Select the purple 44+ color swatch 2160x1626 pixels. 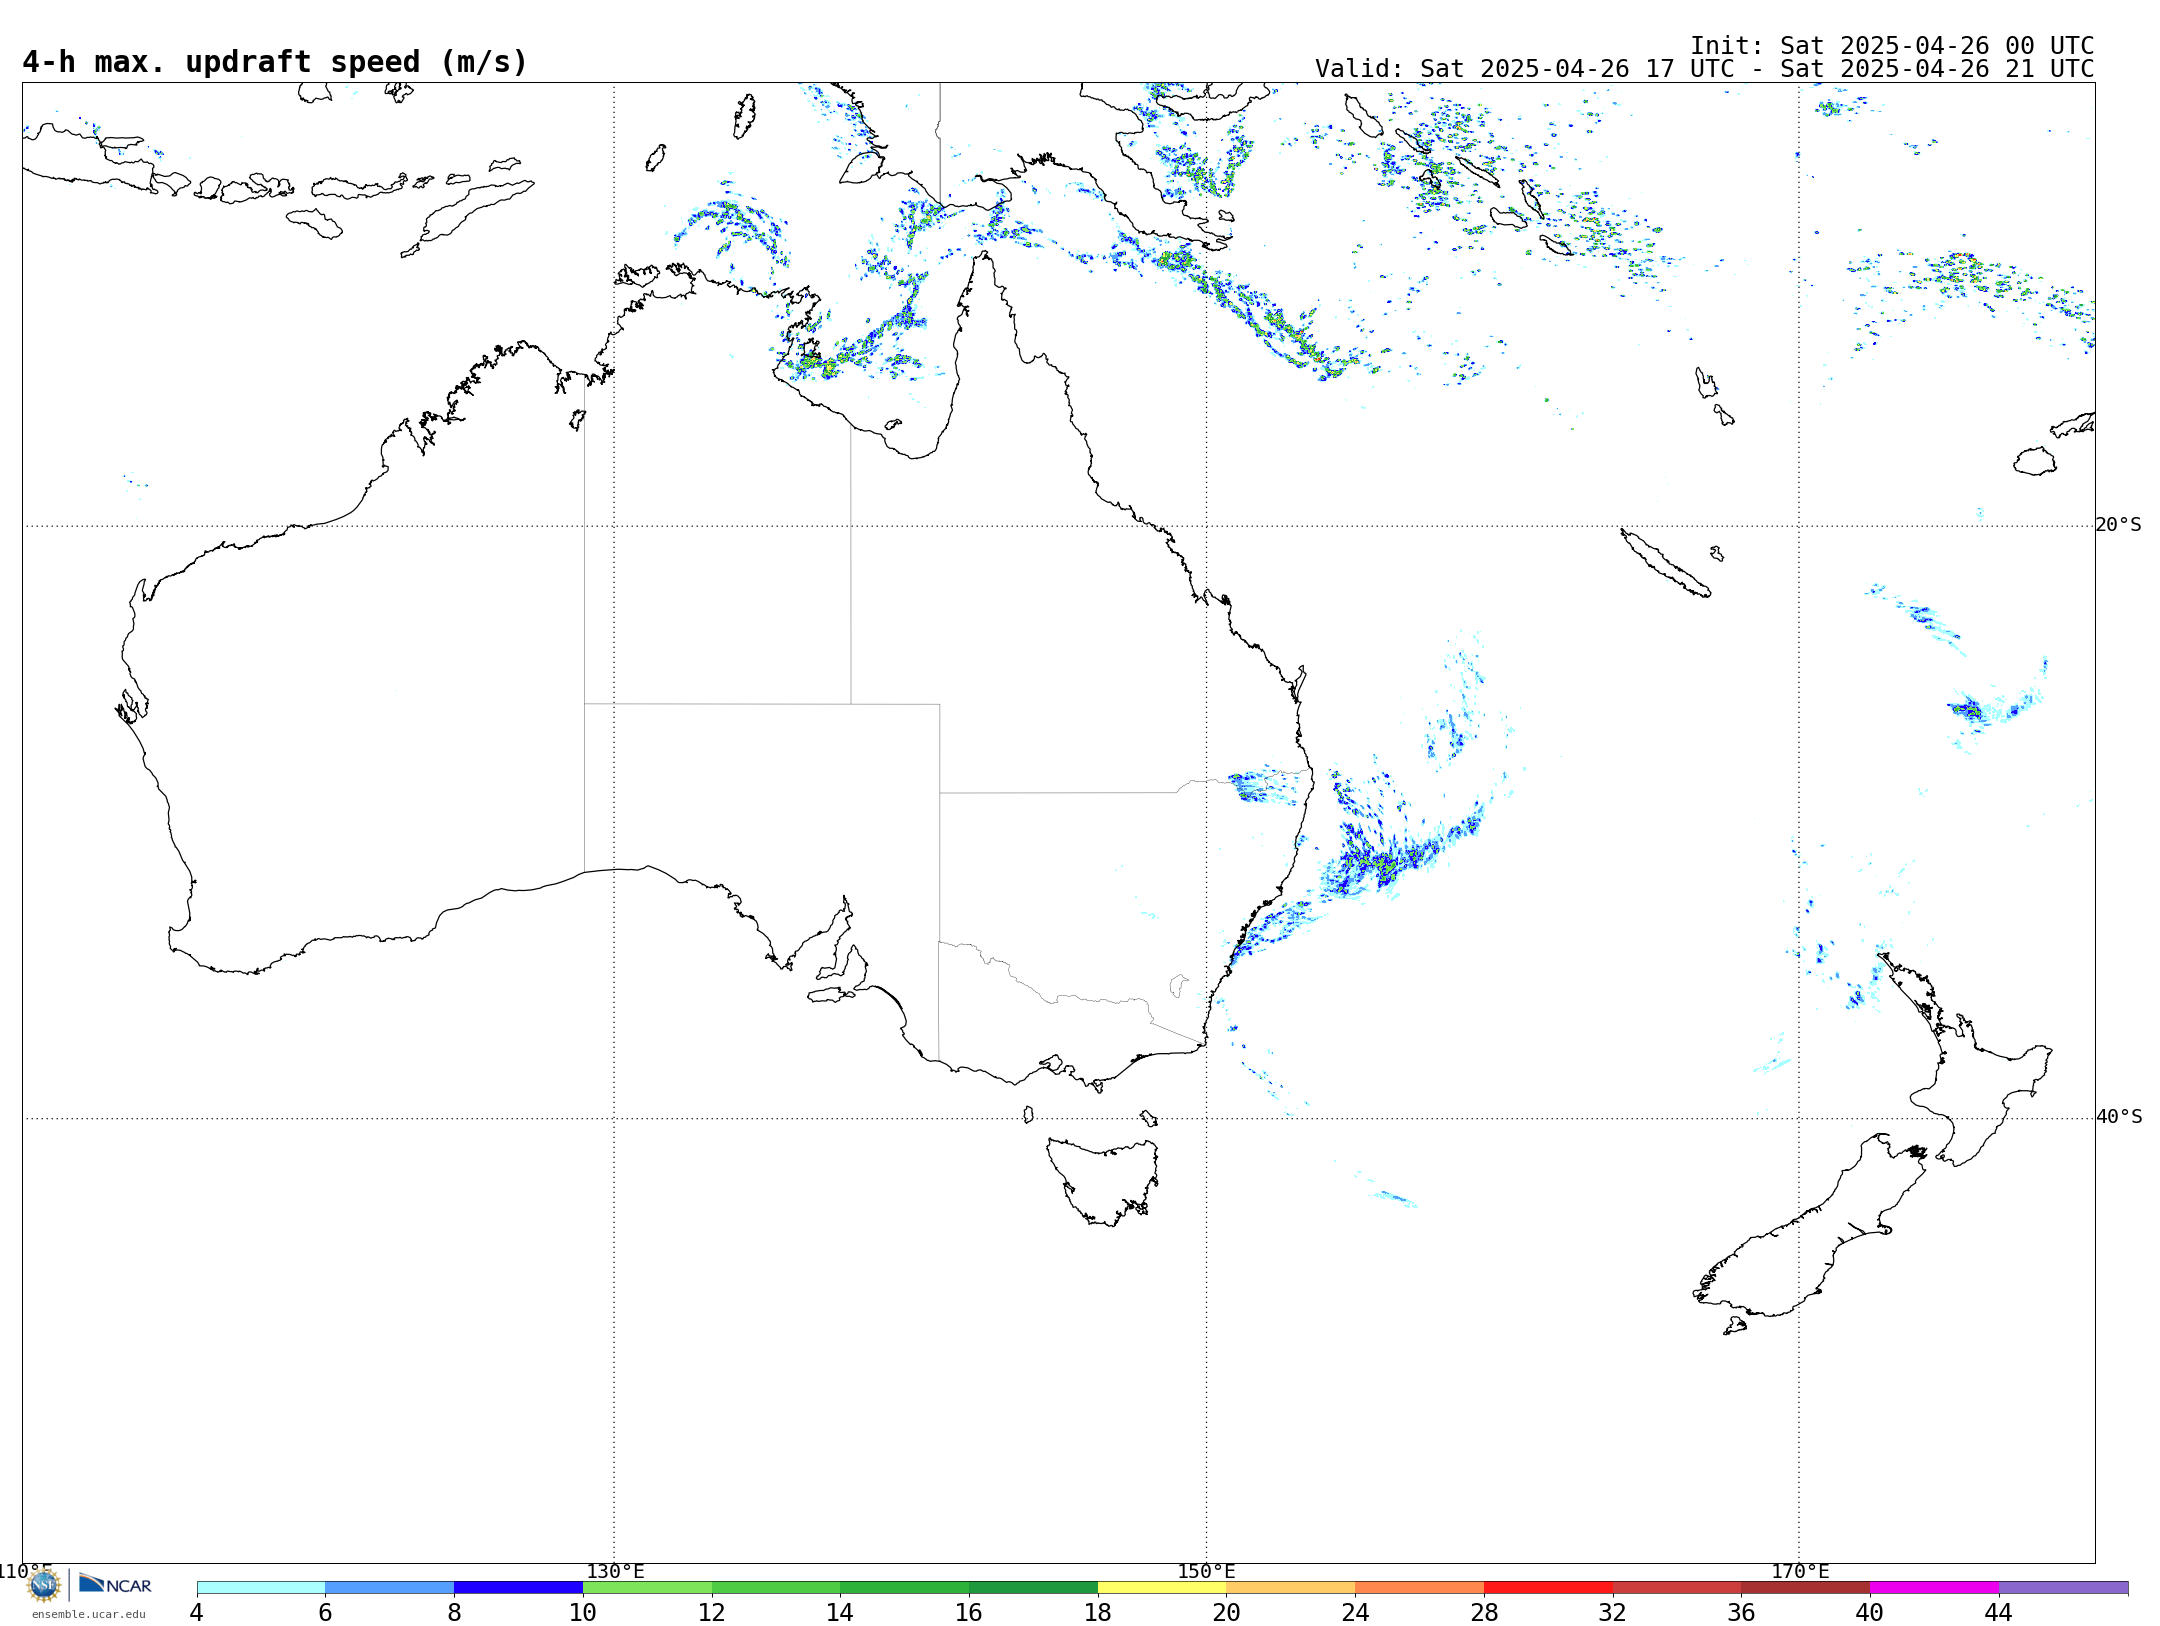click(x=2063, y=1588)
